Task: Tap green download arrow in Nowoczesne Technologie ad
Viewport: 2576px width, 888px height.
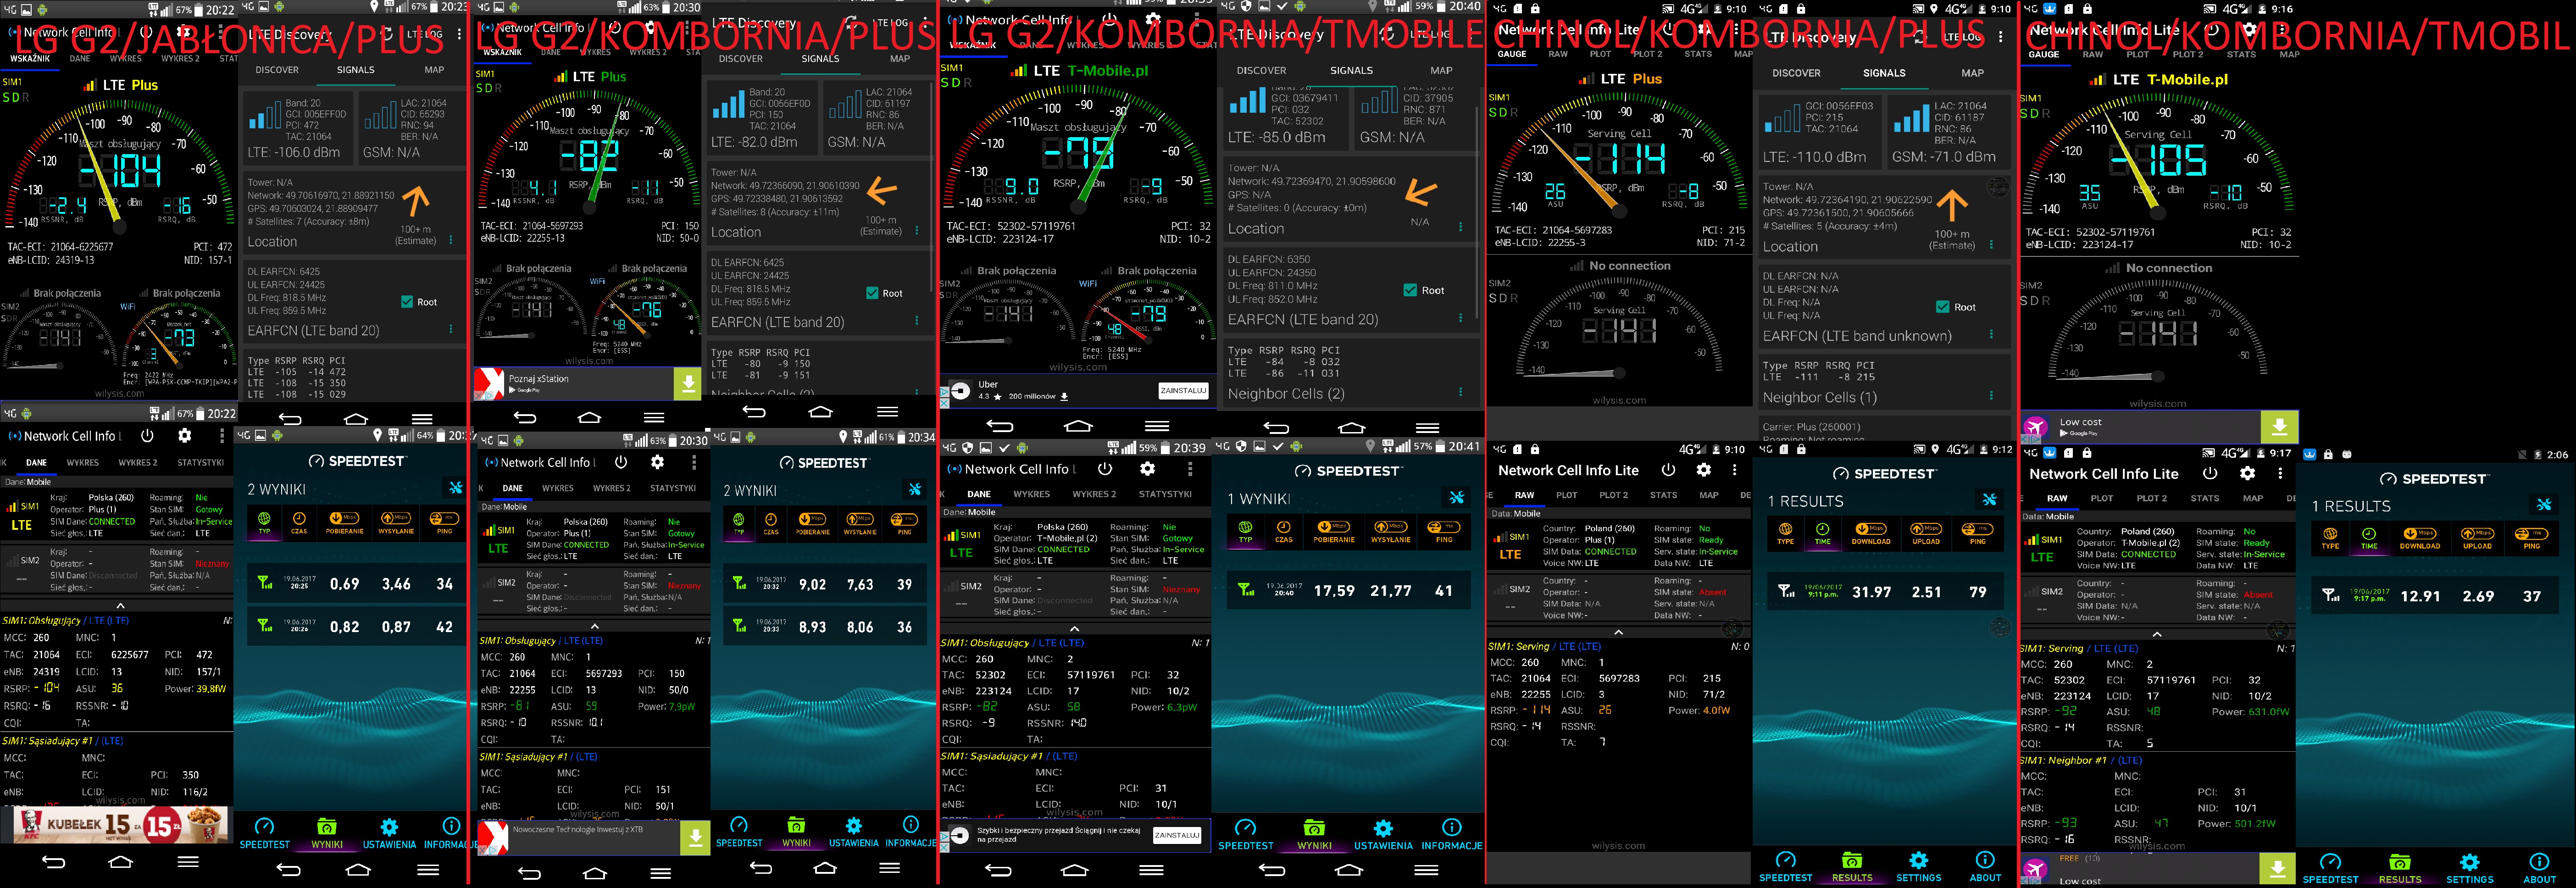Action: 695,837
